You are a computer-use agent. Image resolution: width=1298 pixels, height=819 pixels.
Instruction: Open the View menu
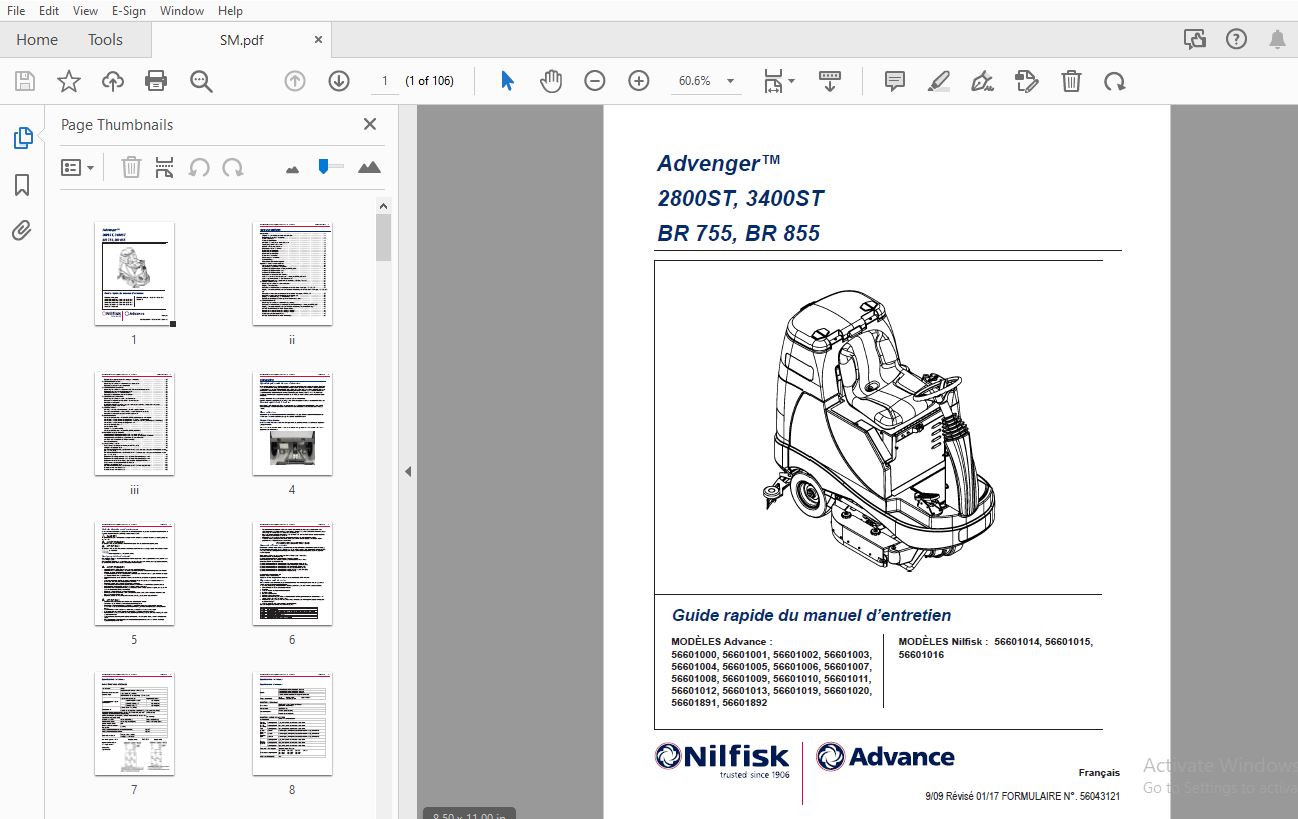[x=86, y=10]
